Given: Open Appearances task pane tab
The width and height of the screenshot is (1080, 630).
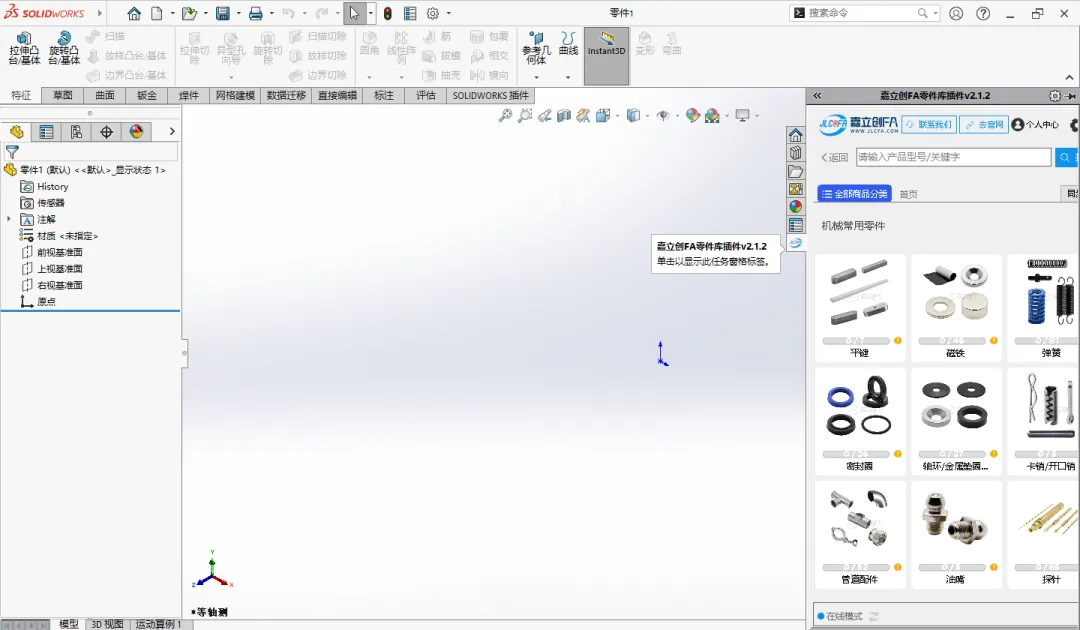Looking at the screenshot, I should (x=796, y=207).
